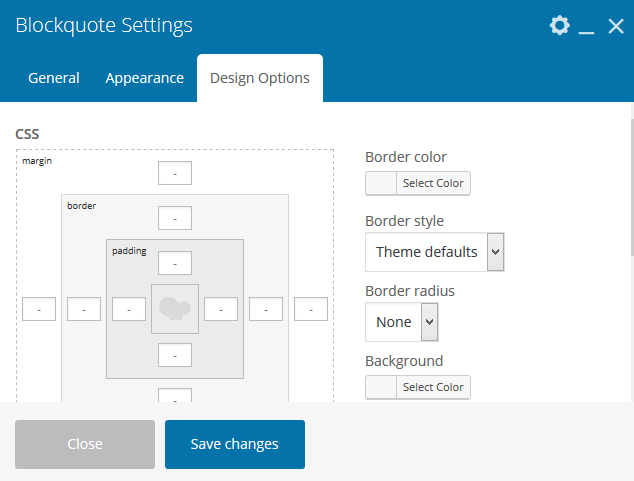This screenshot has width=634, height=481.
Task: Focus the border top input field
Action: [175, 218]
